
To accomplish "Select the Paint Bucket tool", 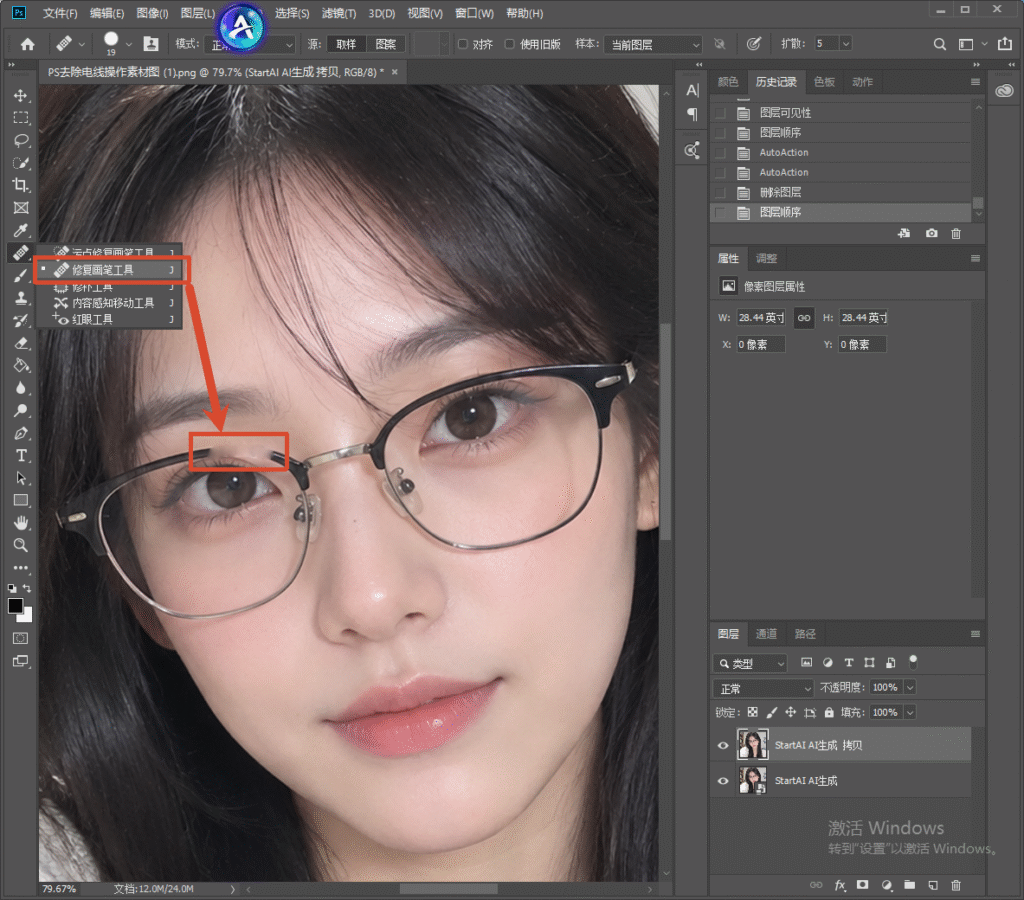I will click(x=21, y=365).
